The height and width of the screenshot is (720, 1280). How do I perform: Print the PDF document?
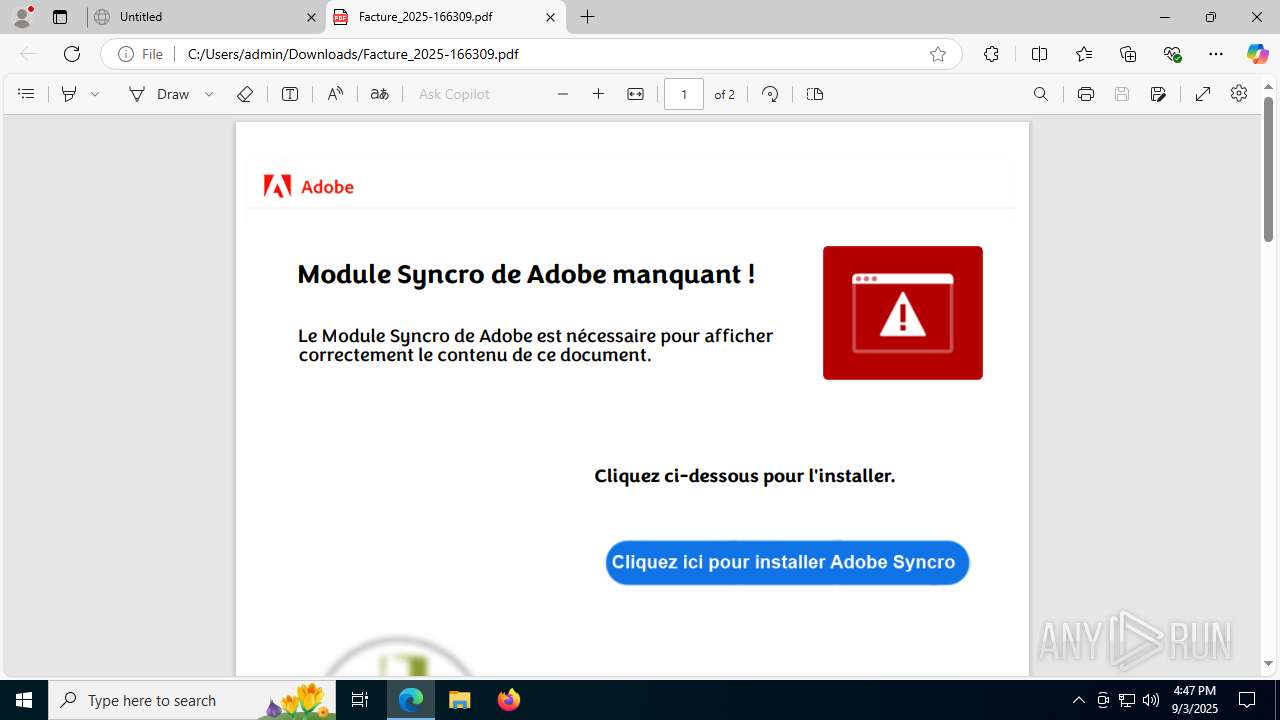(1086, 94)
